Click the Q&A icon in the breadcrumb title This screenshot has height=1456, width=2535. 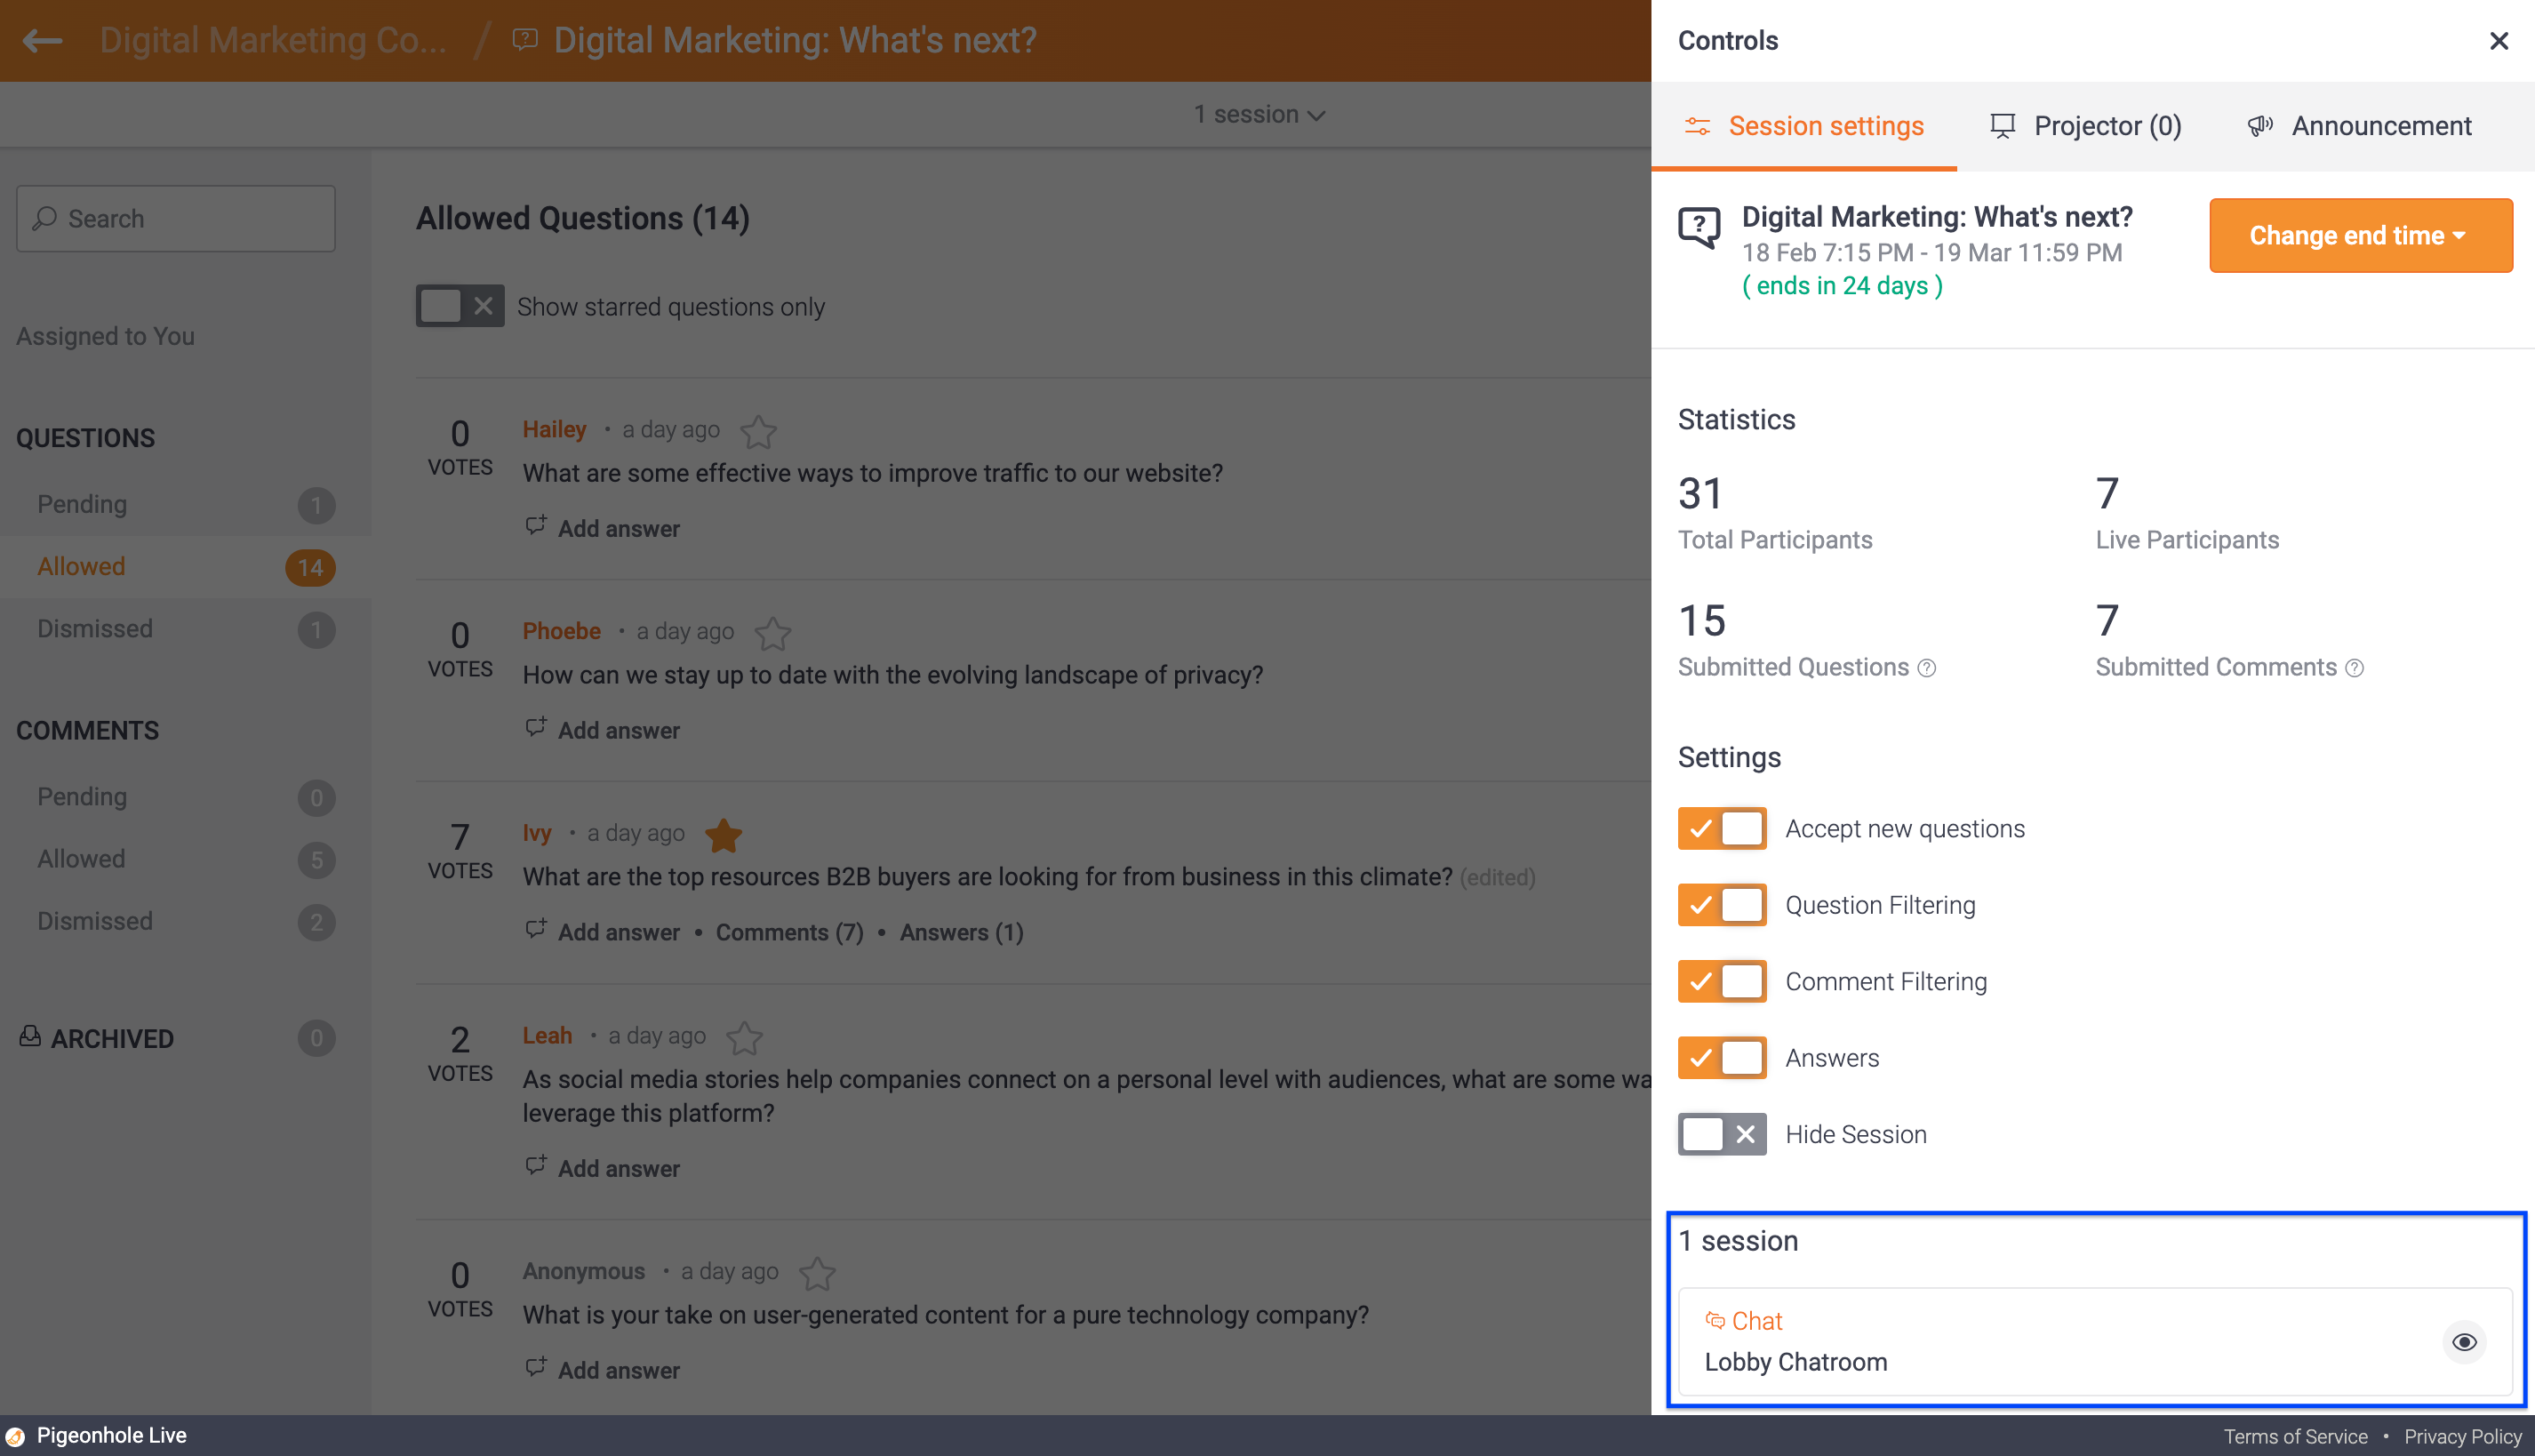point(525,40)
